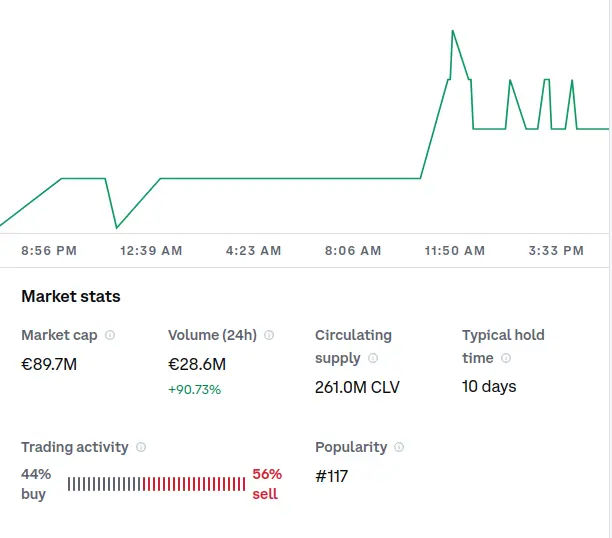Screen dimensions: 612x538
Task: Click the Trading activity info icon
Action: click(x=141, y=447)
